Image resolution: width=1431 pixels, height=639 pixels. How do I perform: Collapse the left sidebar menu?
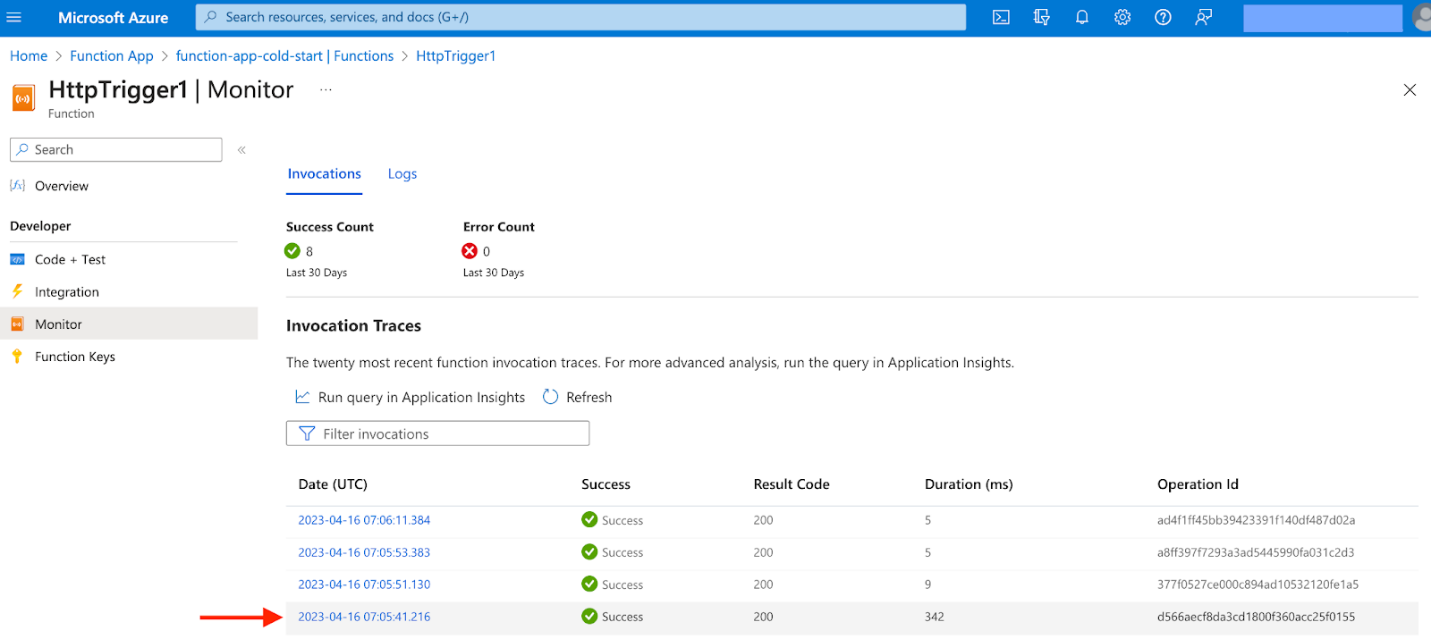241,150
